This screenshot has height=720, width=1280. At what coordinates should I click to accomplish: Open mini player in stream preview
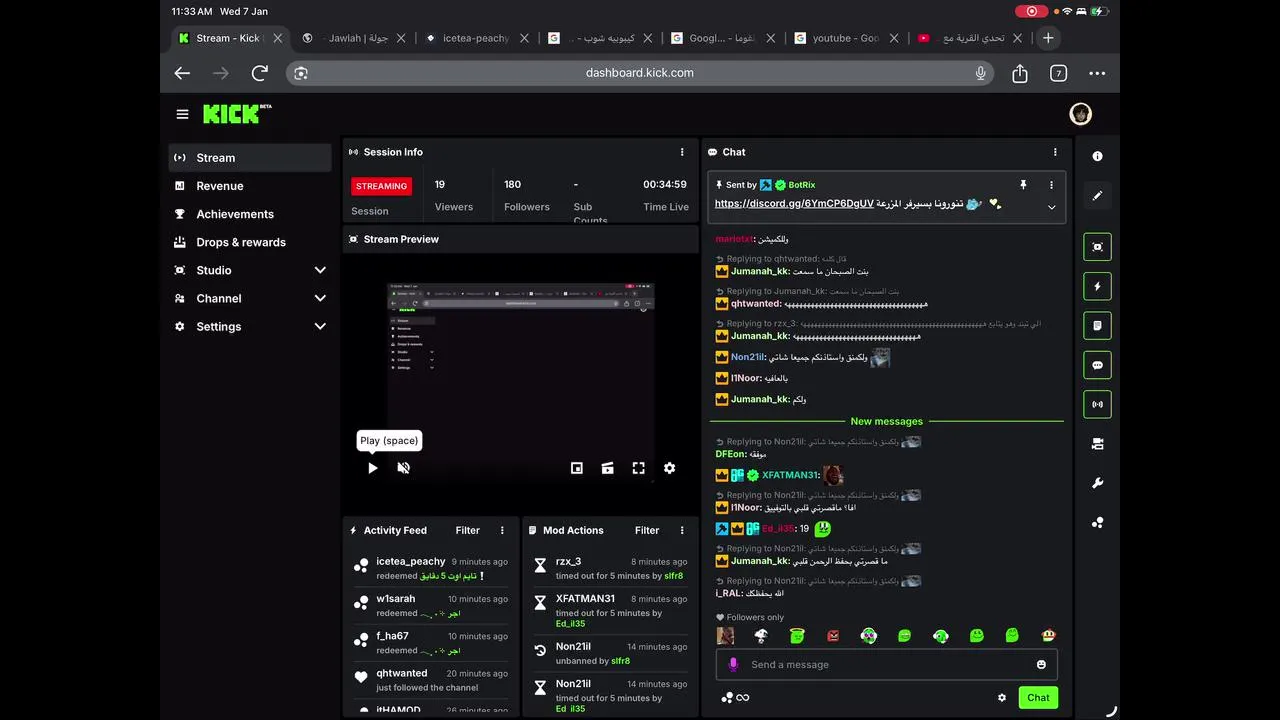coord(577,468)
